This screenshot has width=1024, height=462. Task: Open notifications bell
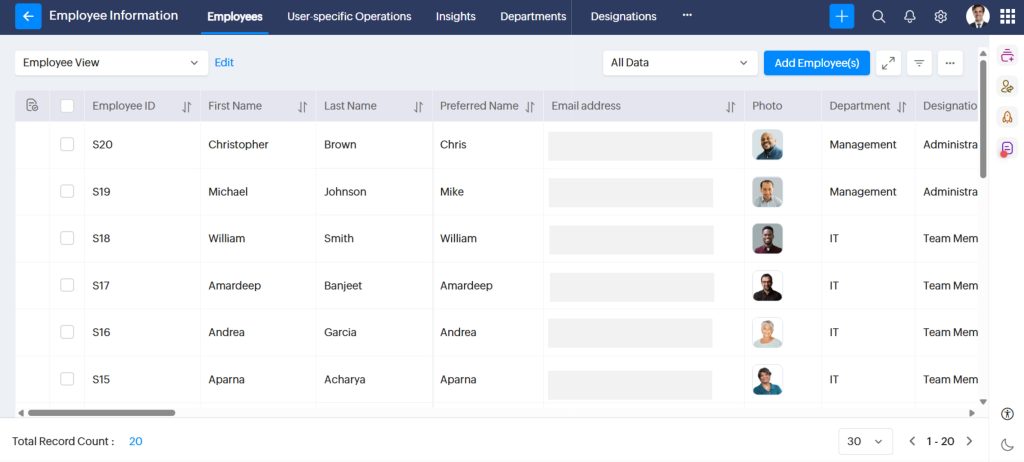[x=910, y=17]
